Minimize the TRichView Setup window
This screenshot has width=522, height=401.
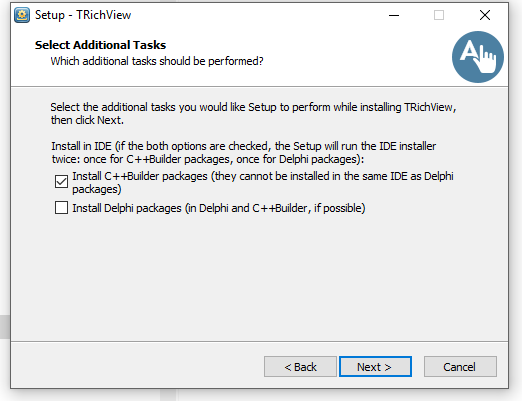394,15
